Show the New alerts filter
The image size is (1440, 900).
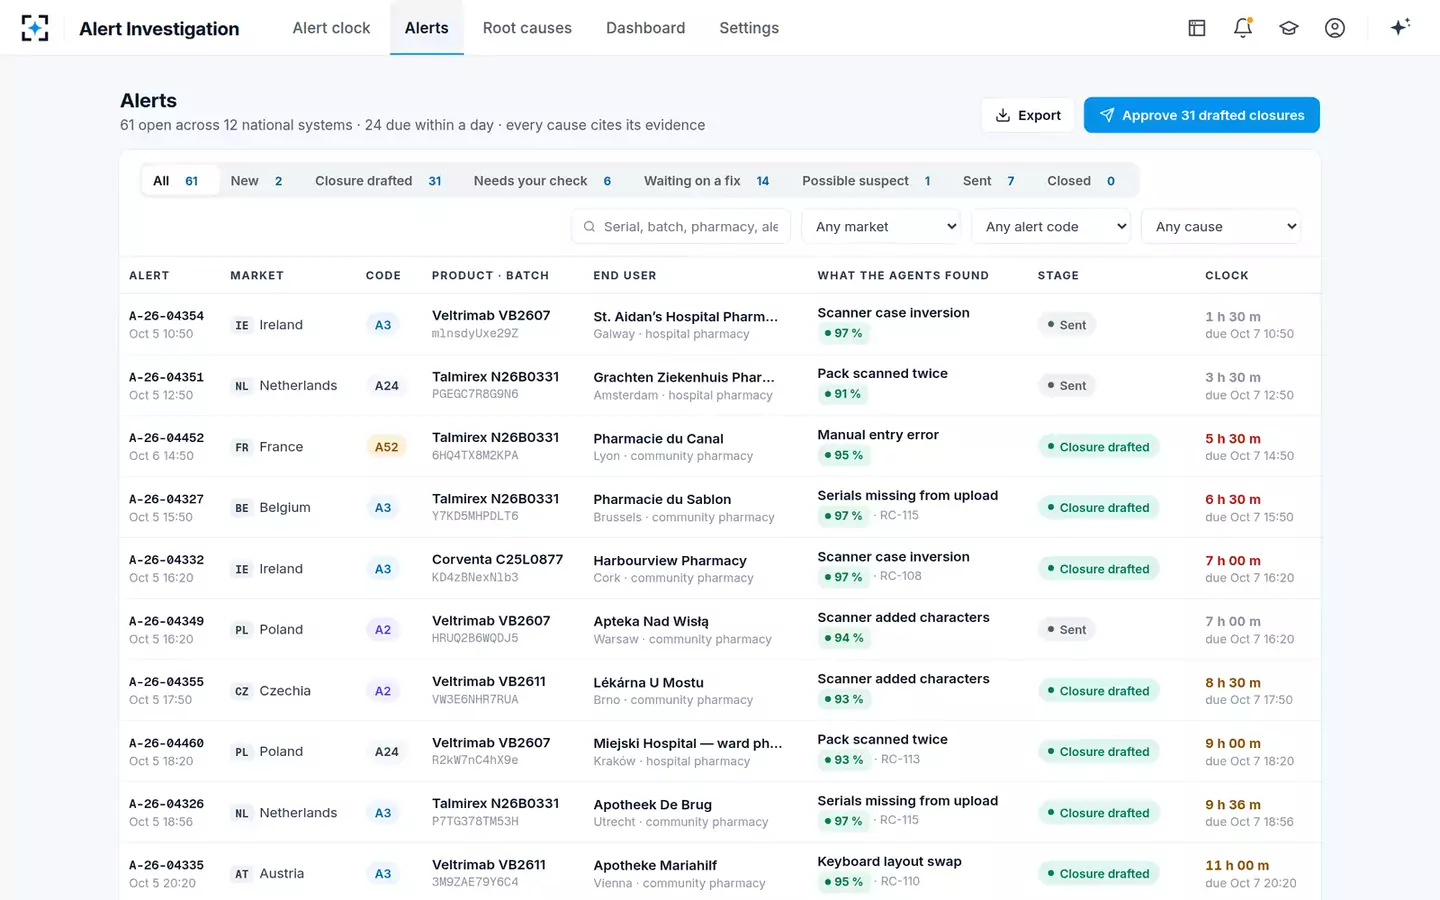tap(256, 181)
